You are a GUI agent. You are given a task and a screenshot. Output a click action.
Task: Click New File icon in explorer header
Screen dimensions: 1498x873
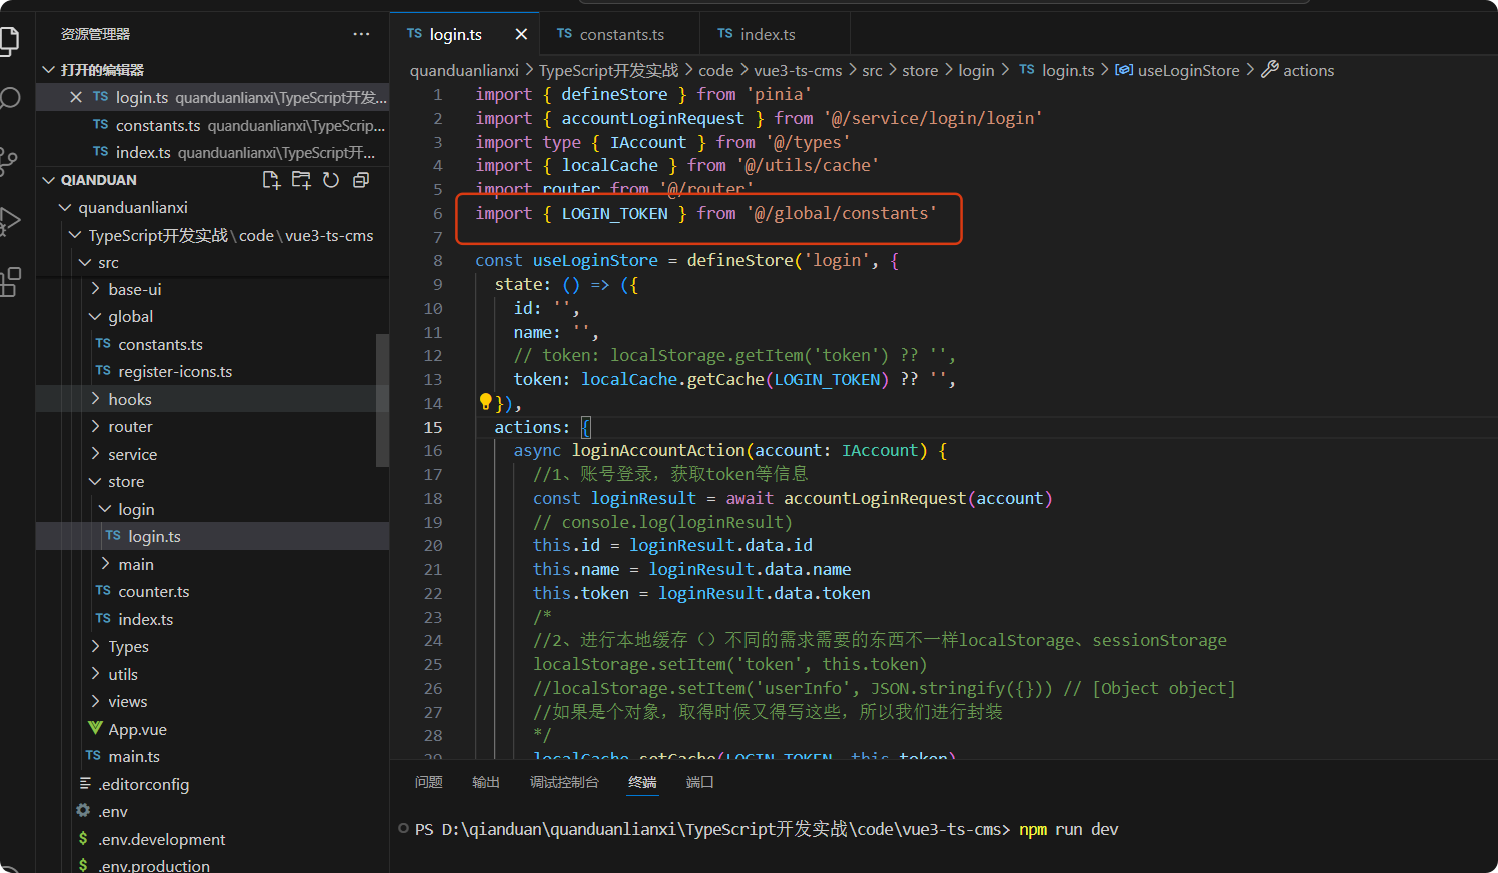(x=271, y=180)
